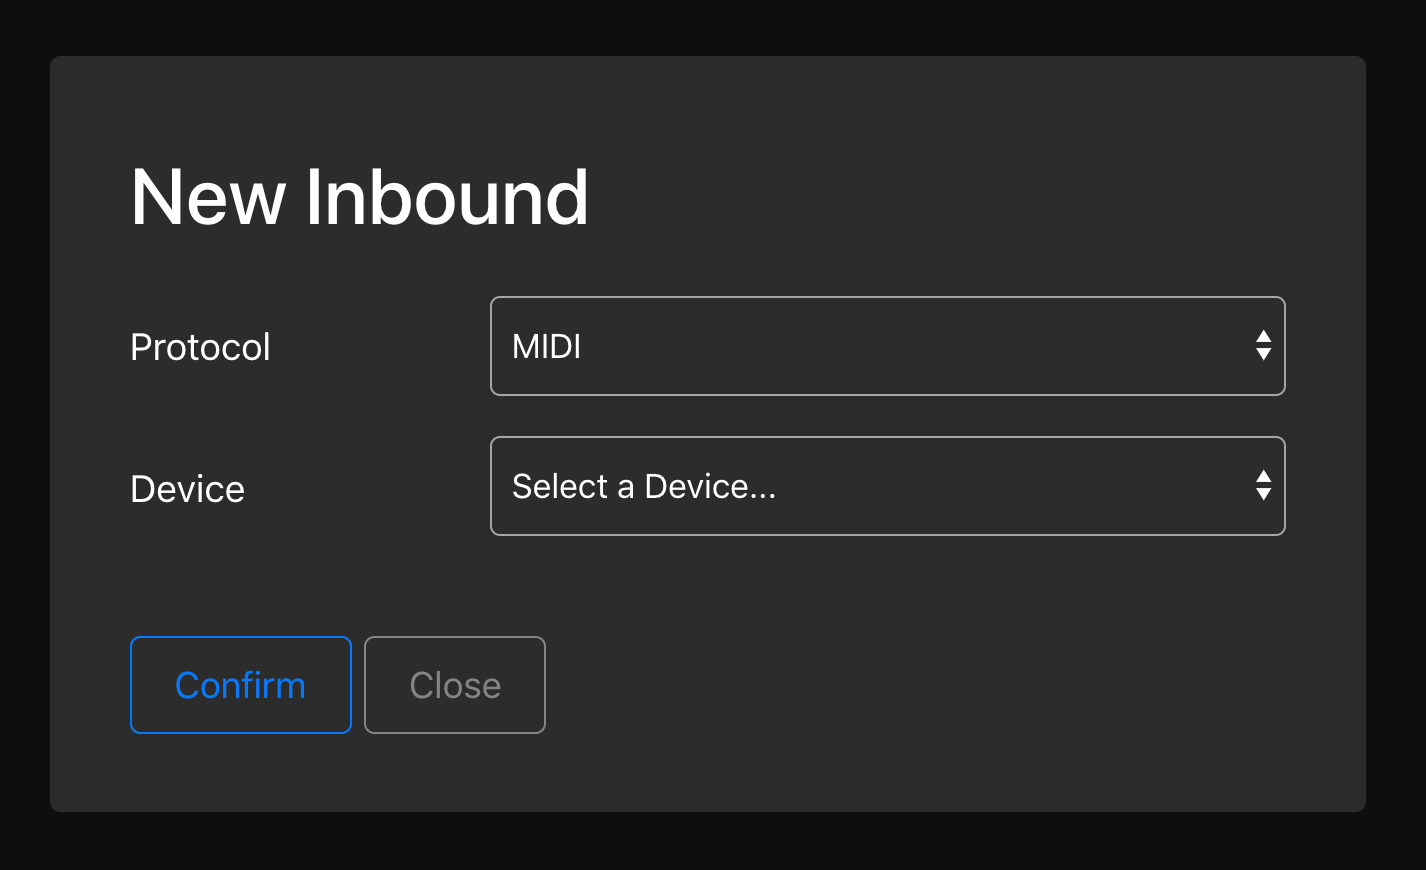This screenshot has width=1426, height=870.
Task: Open the Protocol dropdown showing MIDI
Action: pos(886,346)
